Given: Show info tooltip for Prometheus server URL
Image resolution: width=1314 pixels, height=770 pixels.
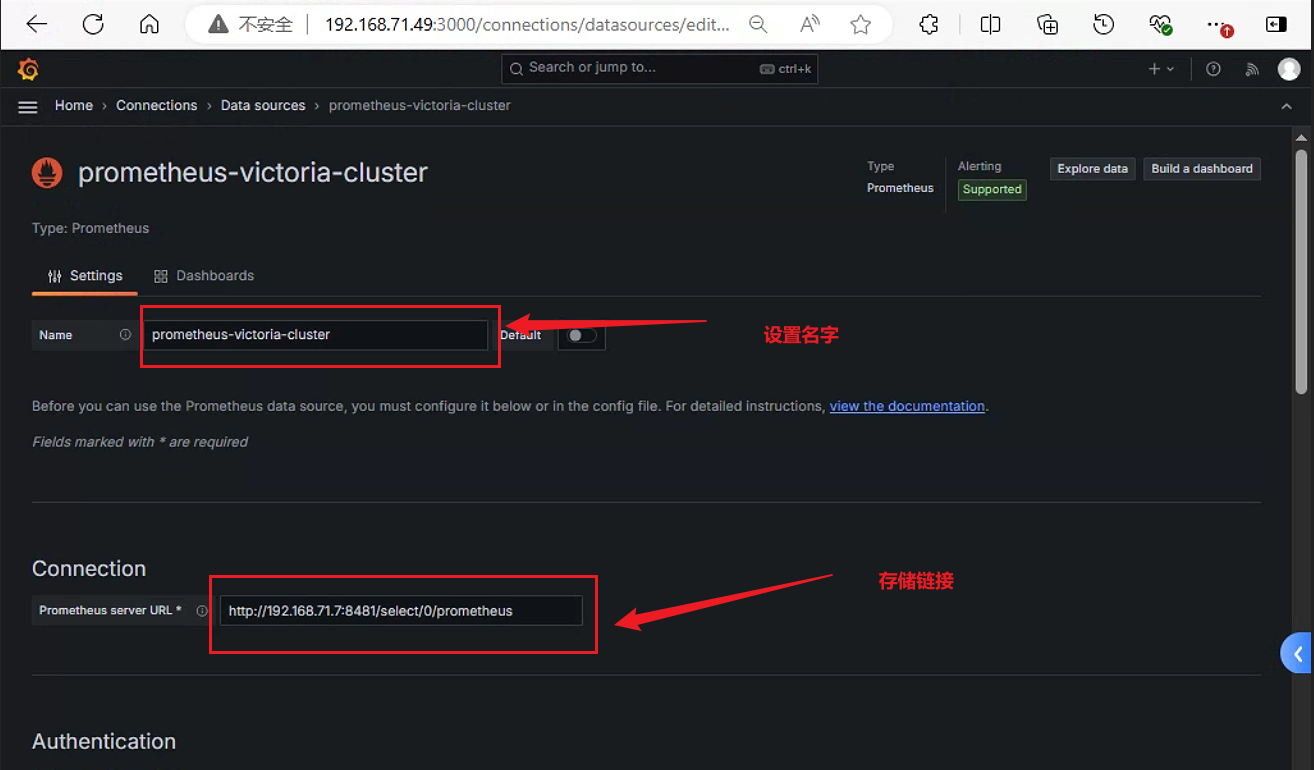Looking at the screenshot, I should coord(202,610).
